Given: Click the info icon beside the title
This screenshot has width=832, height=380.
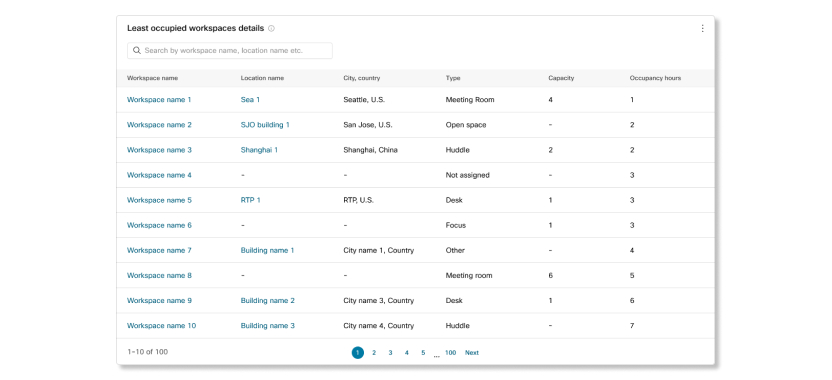Looking at the screenshot, I should pos(271,29).
